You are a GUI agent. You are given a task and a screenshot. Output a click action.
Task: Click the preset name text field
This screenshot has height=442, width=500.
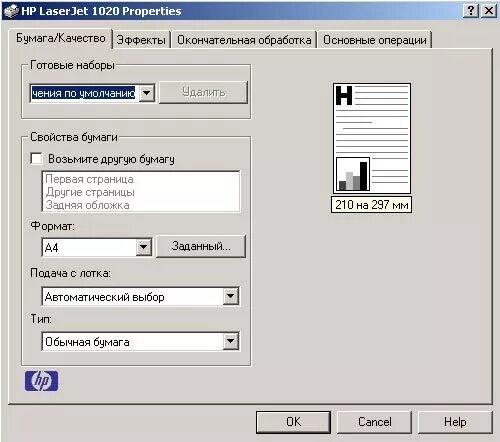[84, 93]
